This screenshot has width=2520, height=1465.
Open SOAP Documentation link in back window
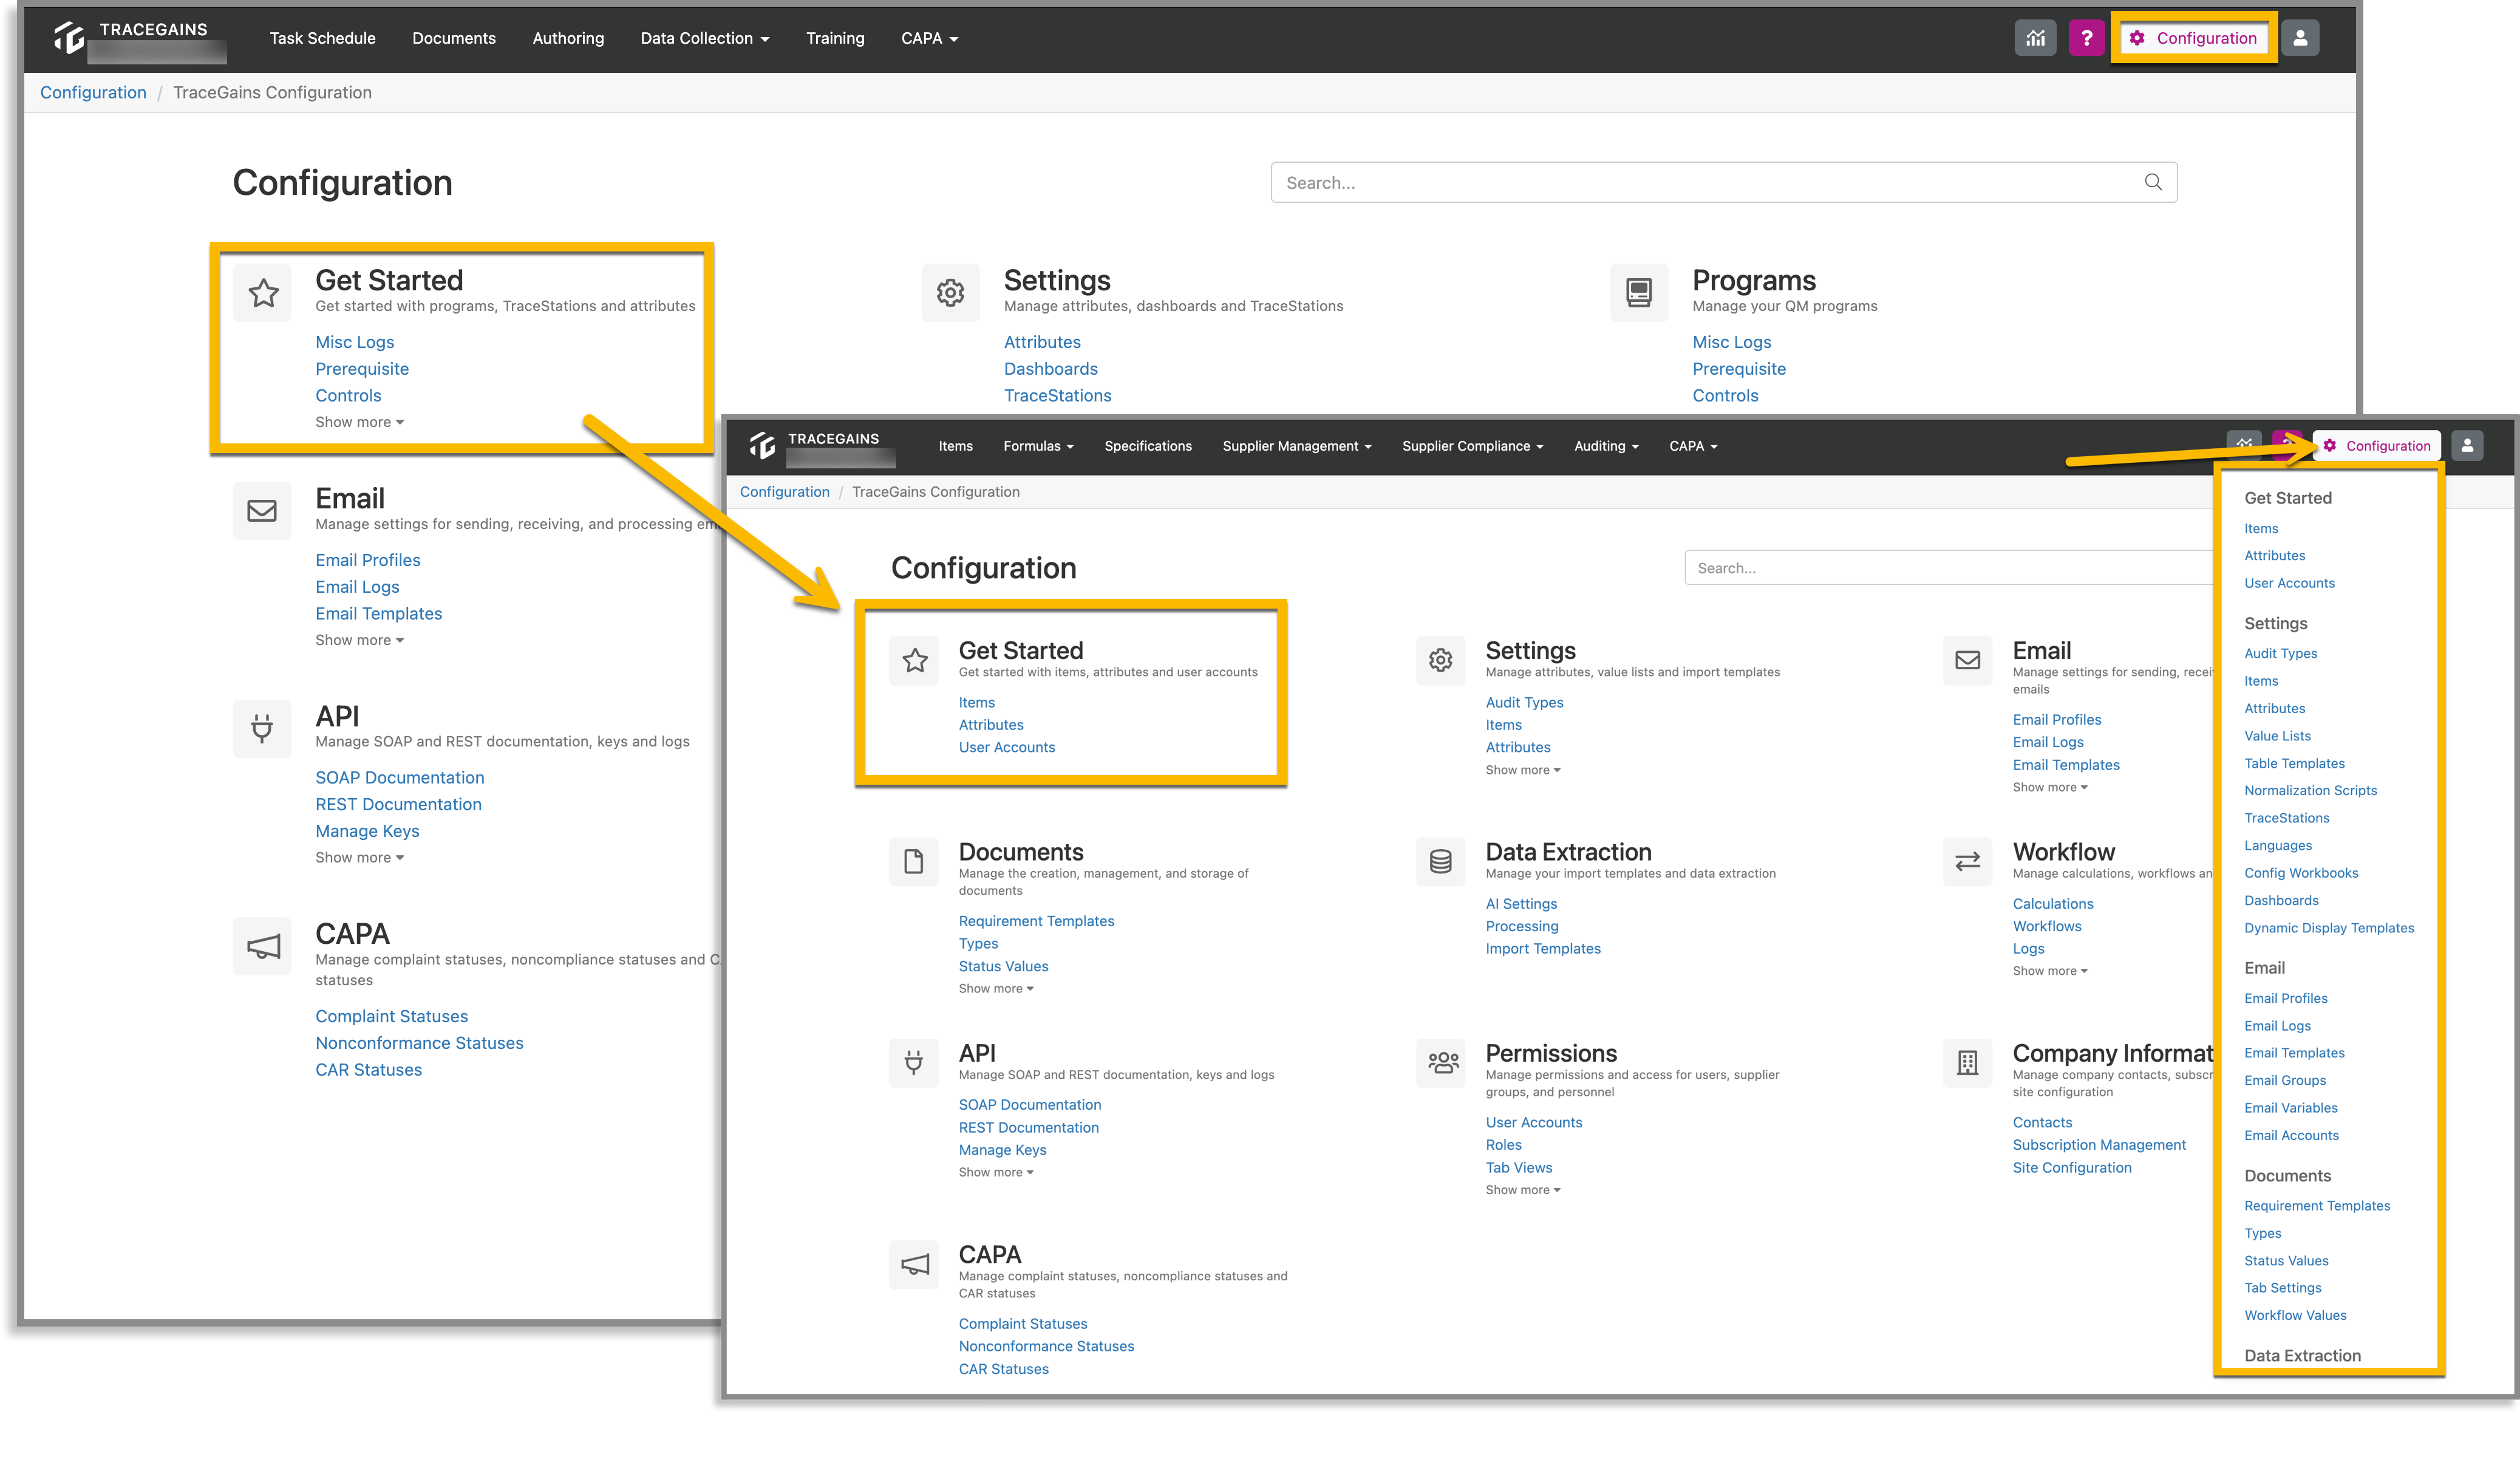[x=399, y=777]
